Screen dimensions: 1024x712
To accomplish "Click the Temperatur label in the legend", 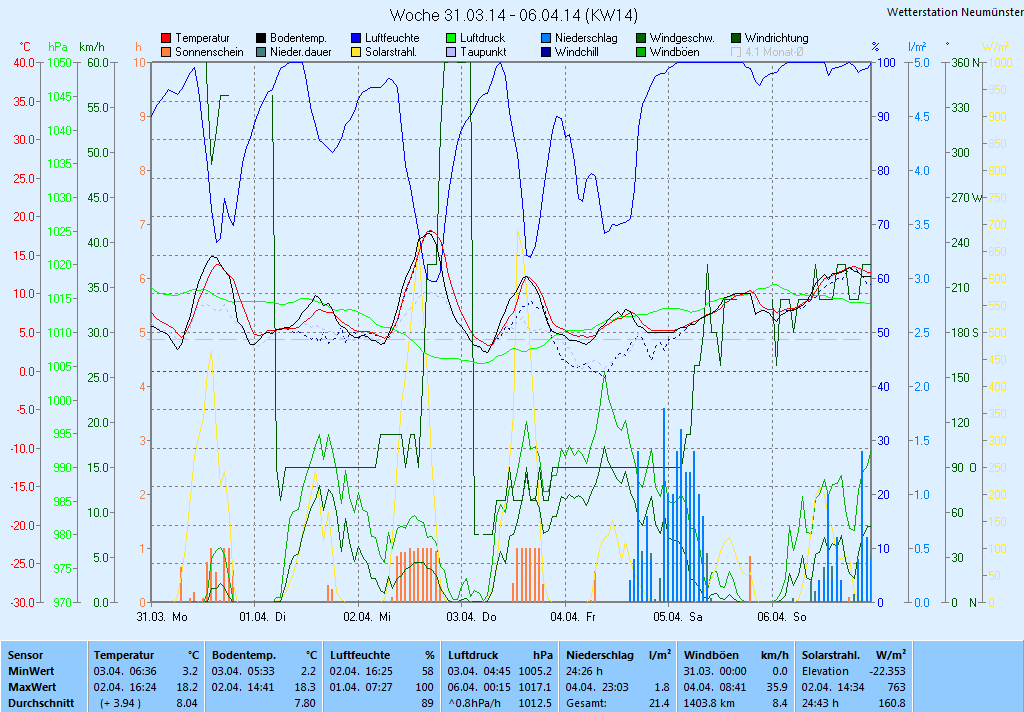I will coord(202,39).
